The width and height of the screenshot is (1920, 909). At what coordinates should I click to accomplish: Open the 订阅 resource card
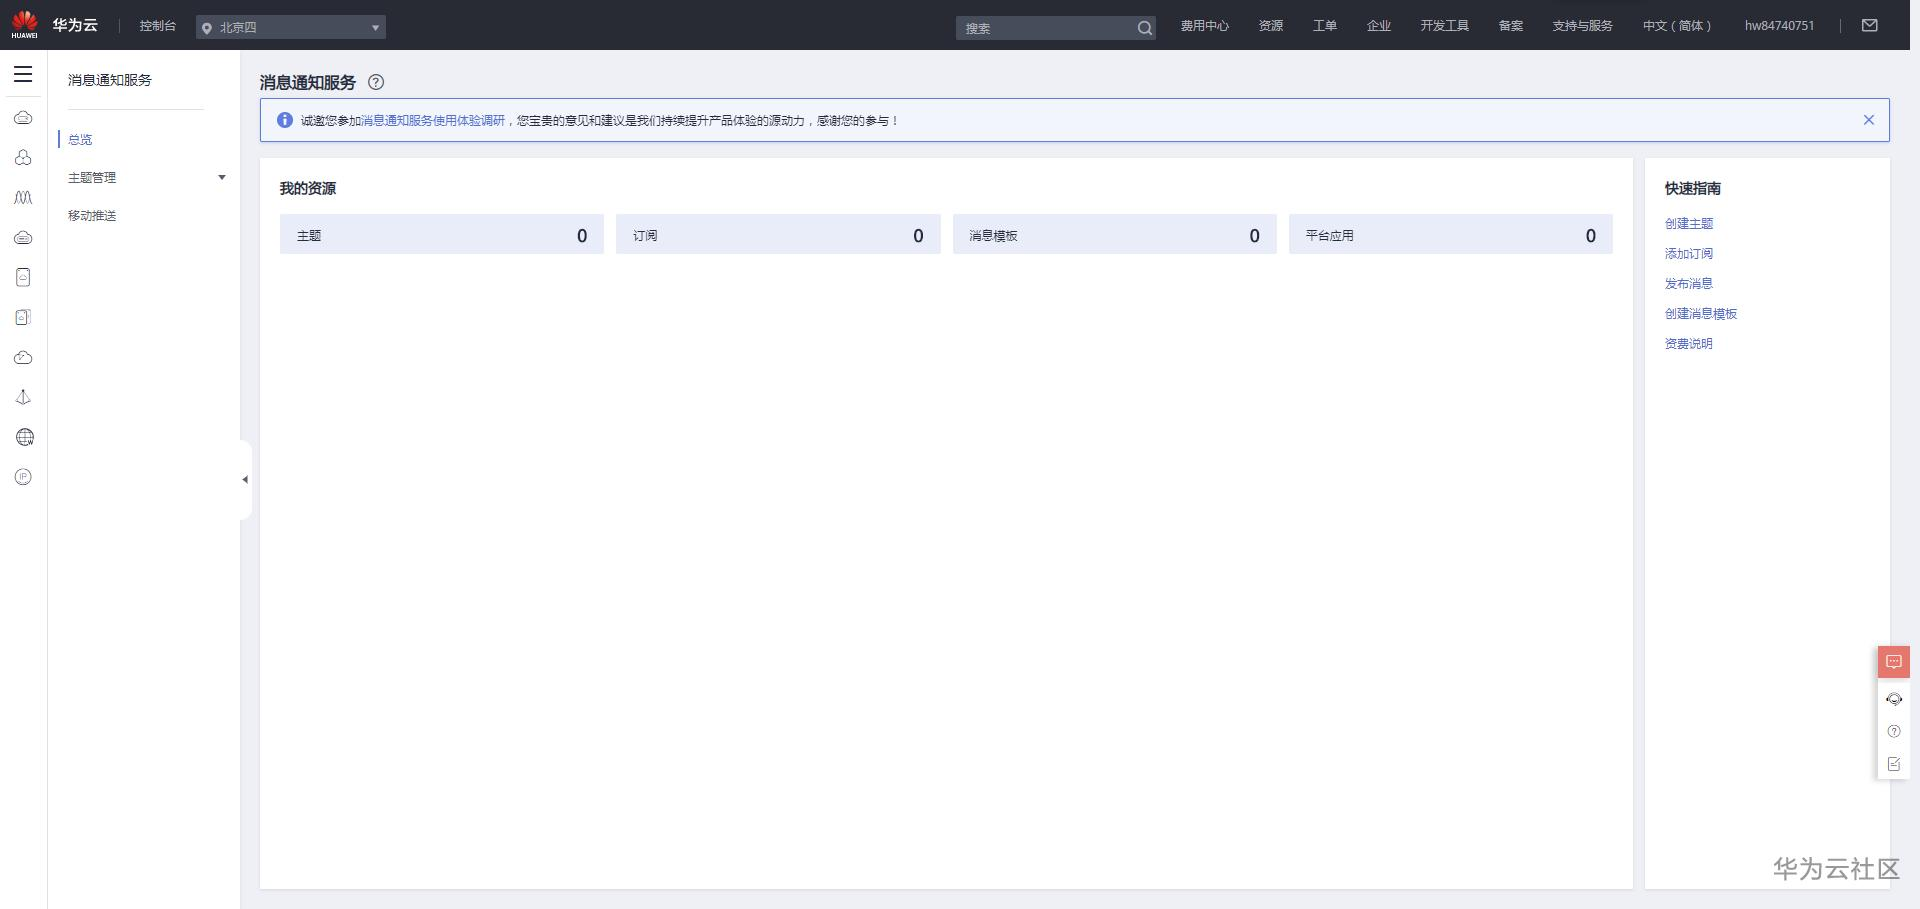tap(778, 234)
